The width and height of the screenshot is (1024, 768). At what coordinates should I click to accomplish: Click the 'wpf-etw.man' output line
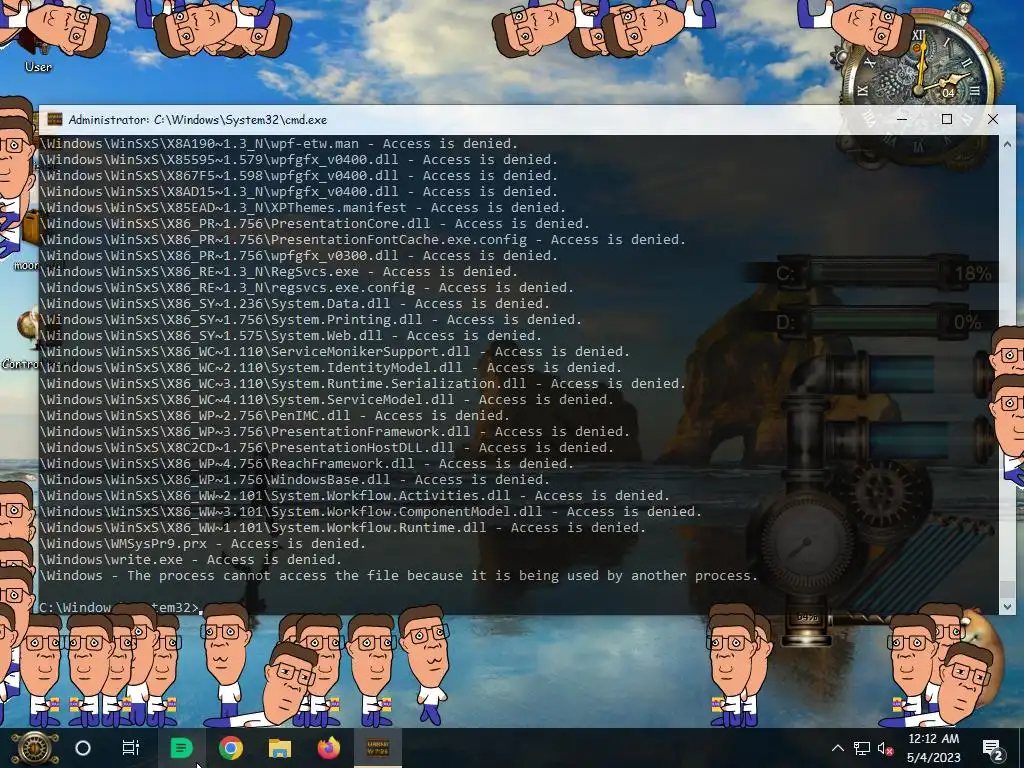click(280, 144)
